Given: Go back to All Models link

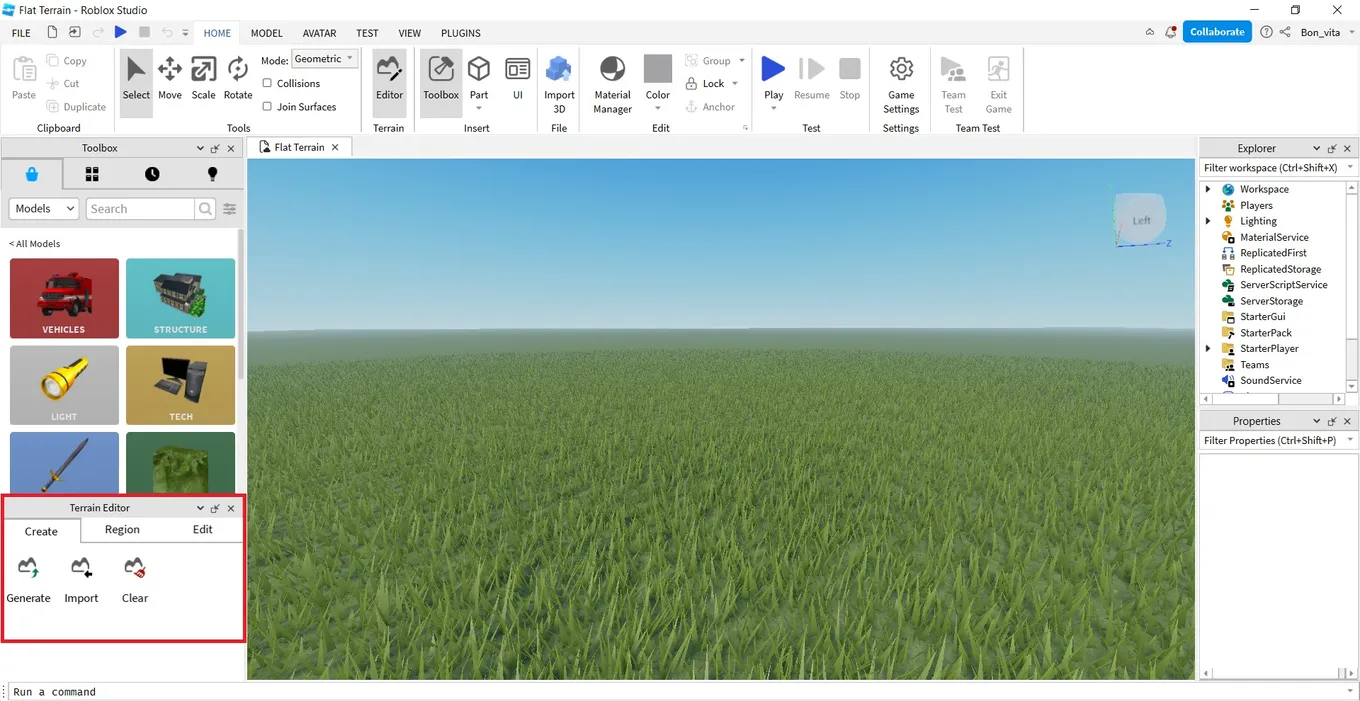Looking at the screenshot, I should click(35, 244).
